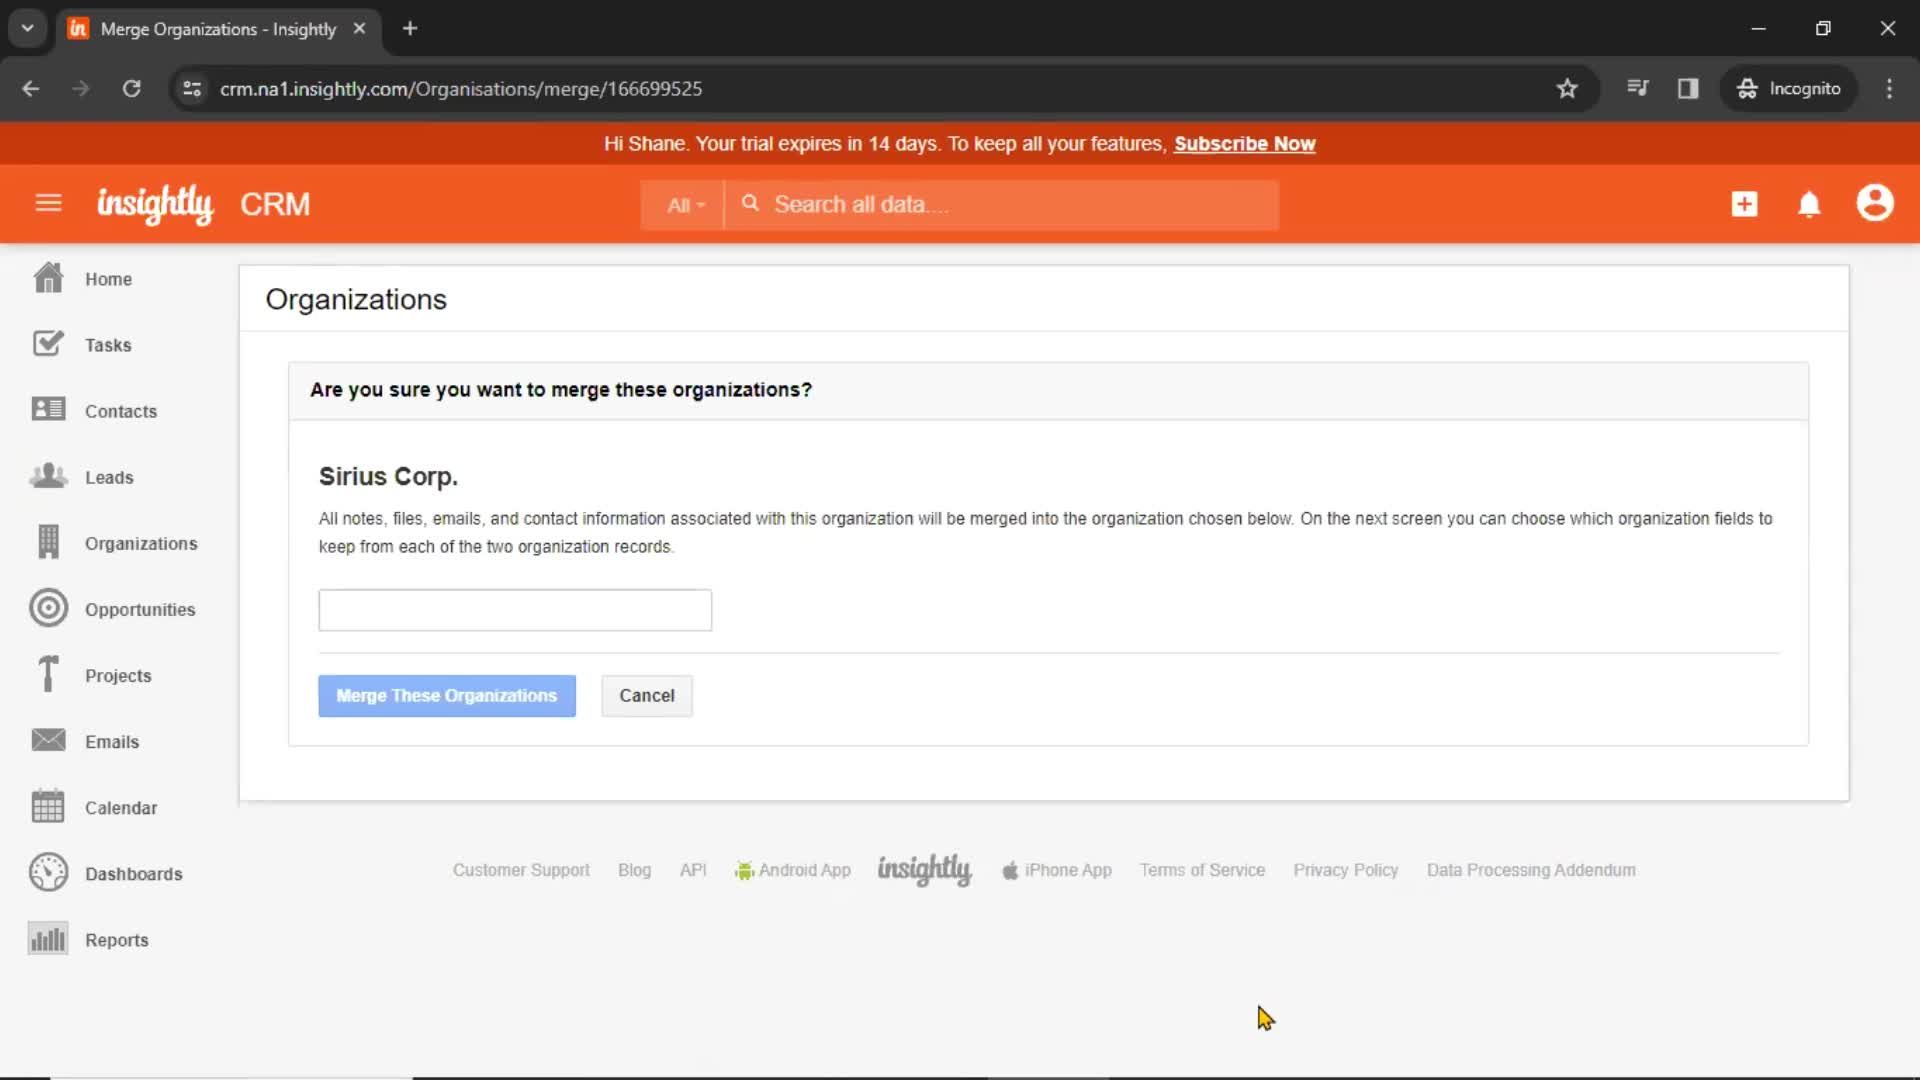This screenshot has width=1920, height=1080.
Task: Click the Customer Support link
Action: (x=521, y=870)
